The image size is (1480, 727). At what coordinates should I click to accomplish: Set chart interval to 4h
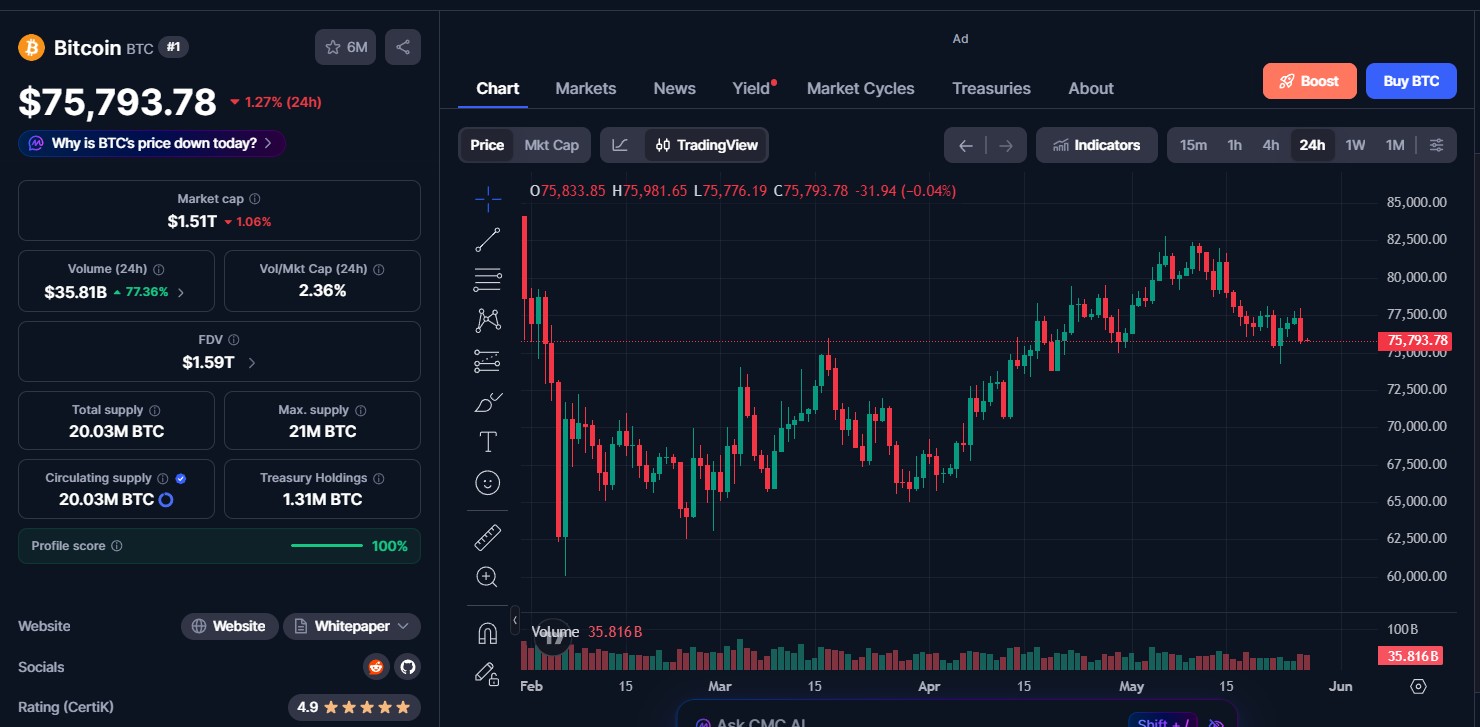[1271, 145]
